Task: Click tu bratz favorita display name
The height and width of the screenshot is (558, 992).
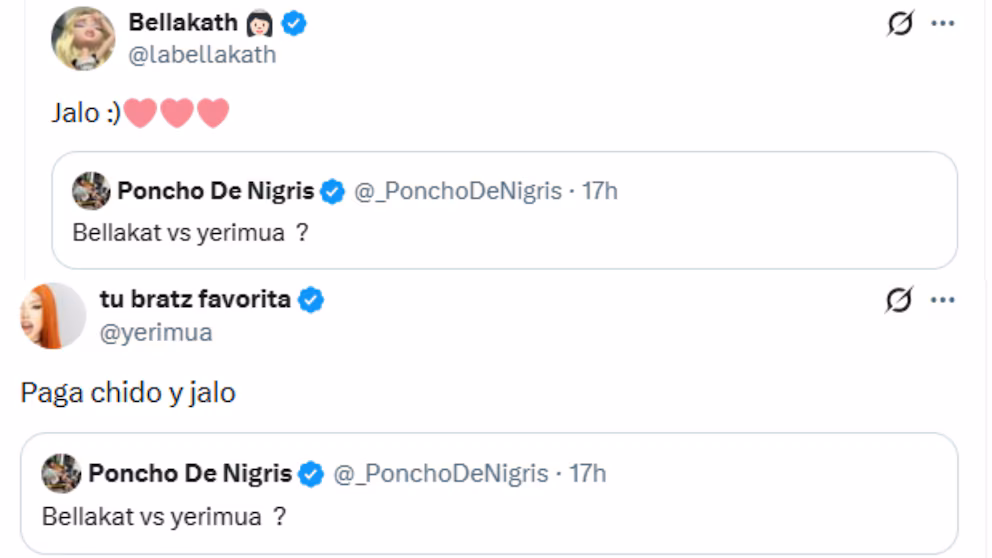Action: pos(195,299)
